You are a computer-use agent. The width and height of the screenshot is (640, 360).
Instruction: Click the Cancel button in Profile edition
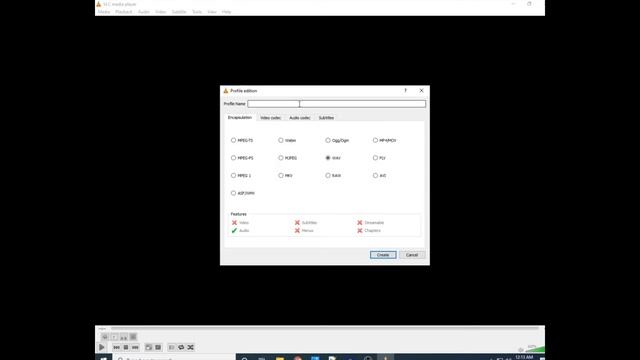point(412,255)
